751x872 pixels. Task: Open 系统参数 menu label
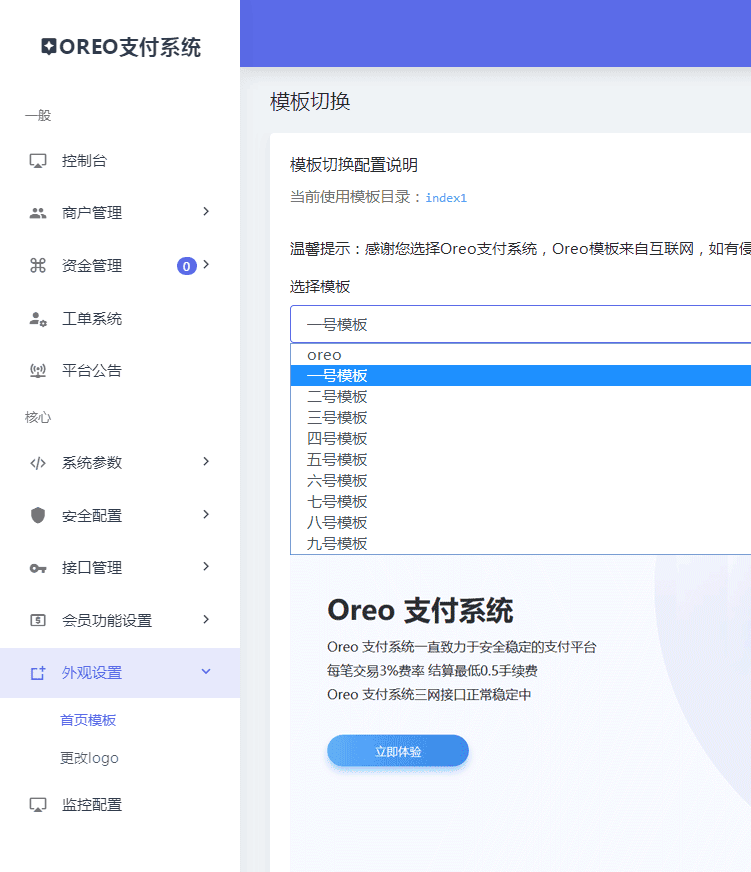coord(92,463)
